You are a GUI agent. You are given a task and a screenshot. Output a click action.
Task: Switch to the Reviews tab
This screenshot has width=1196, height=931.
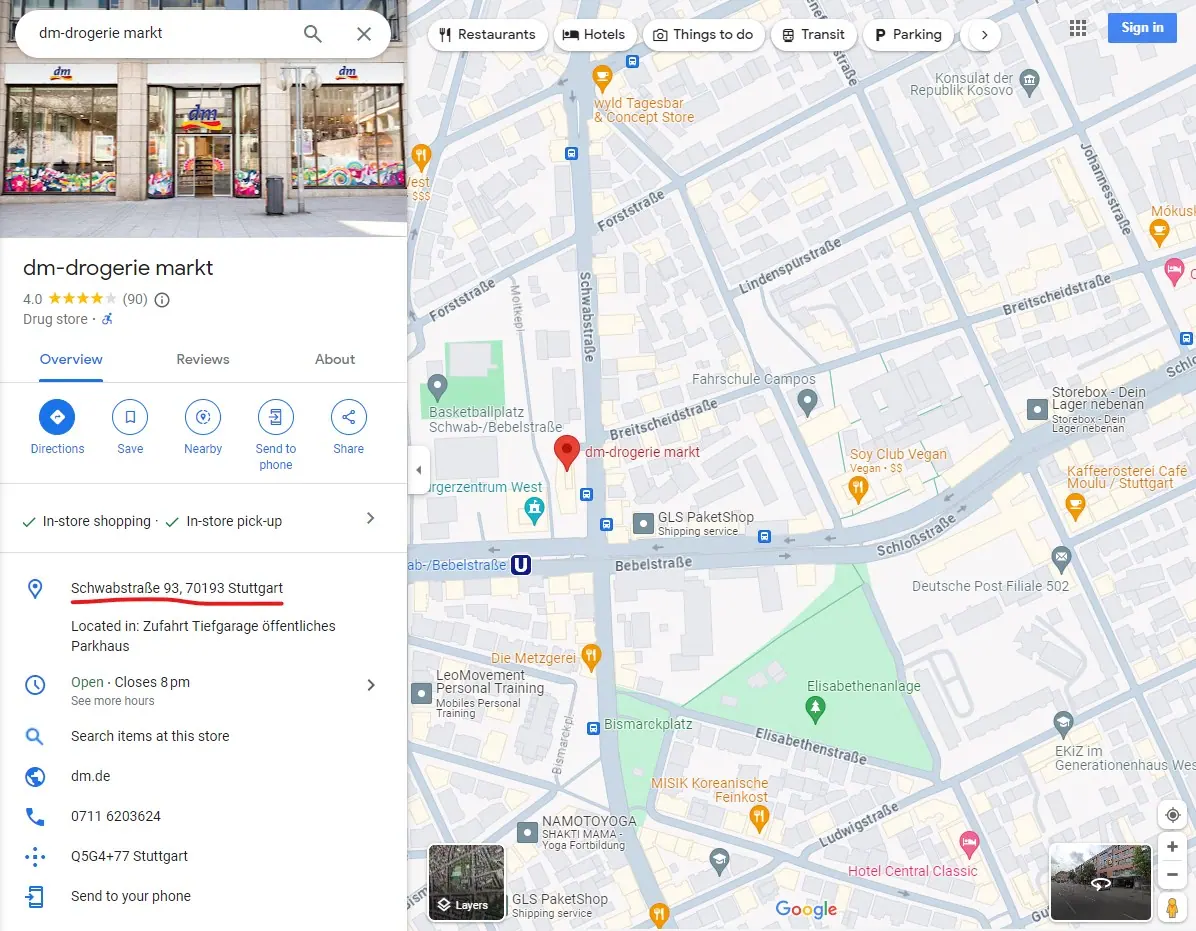[203, 359]
